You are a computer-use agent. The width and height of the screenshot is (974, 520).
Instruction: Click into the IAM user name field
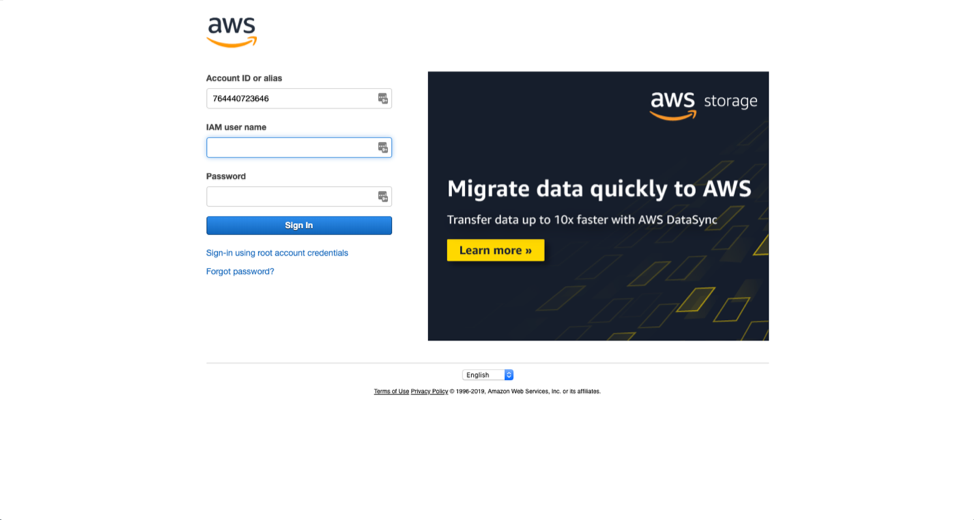pyautogui.click(x=290, y=147)
